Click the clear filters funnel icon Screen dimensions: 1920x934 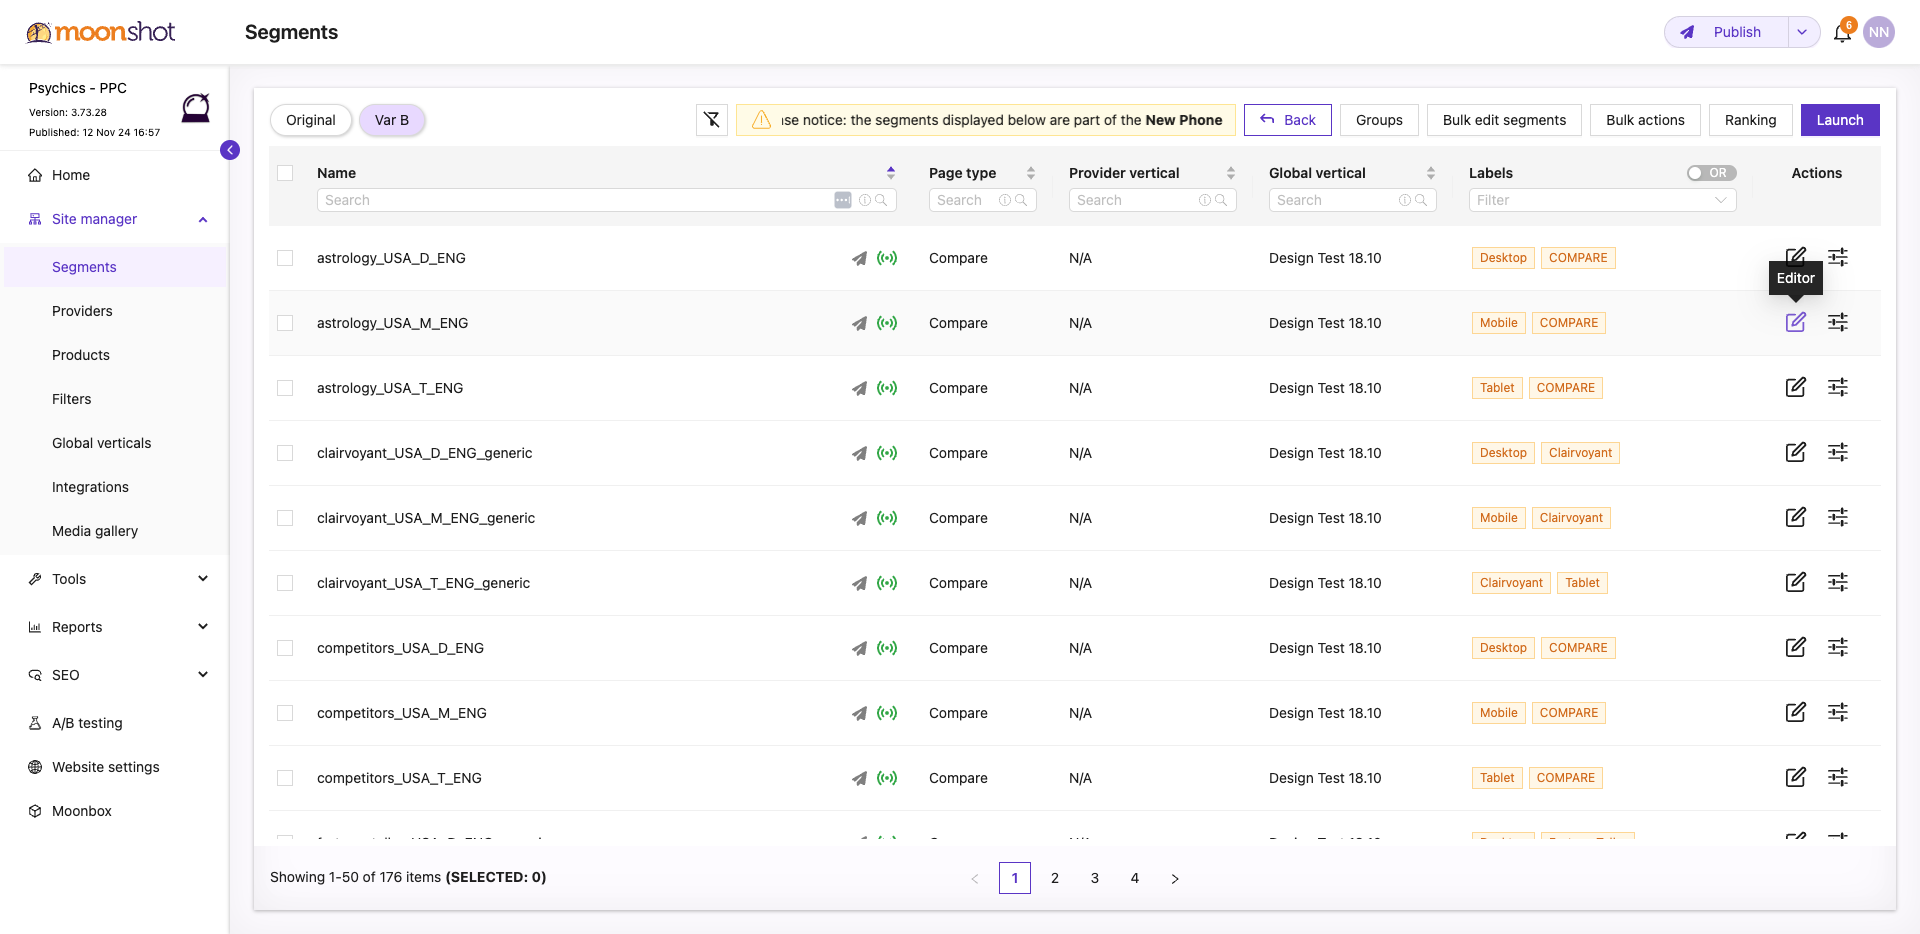[x=711, y=120]
